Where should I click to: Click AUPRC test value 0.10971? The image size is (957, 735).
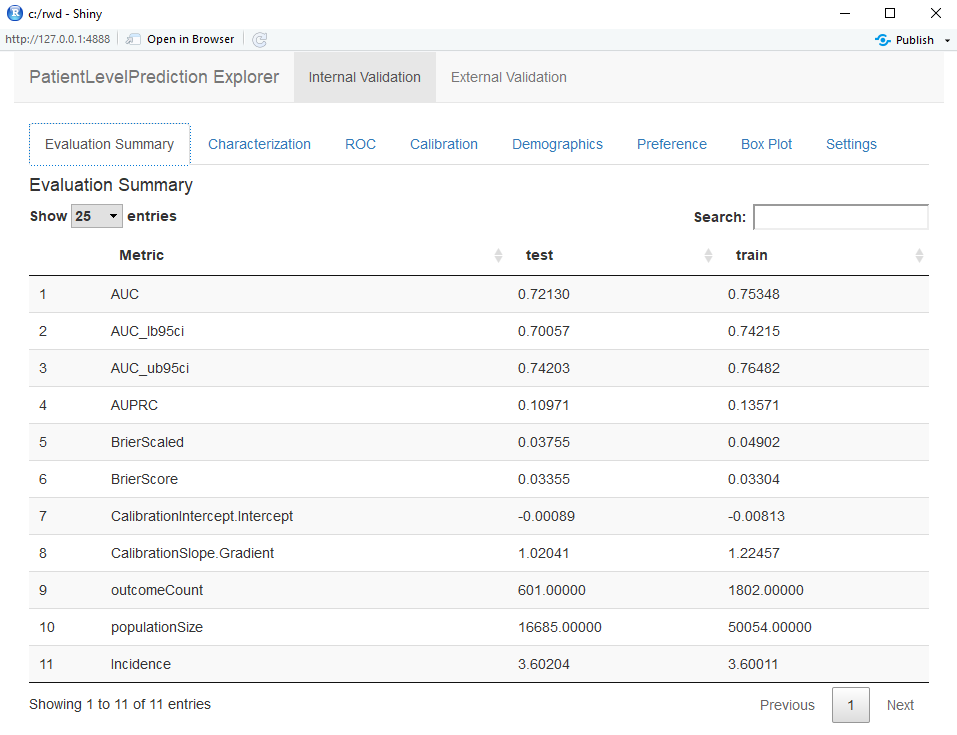(543, 405)
